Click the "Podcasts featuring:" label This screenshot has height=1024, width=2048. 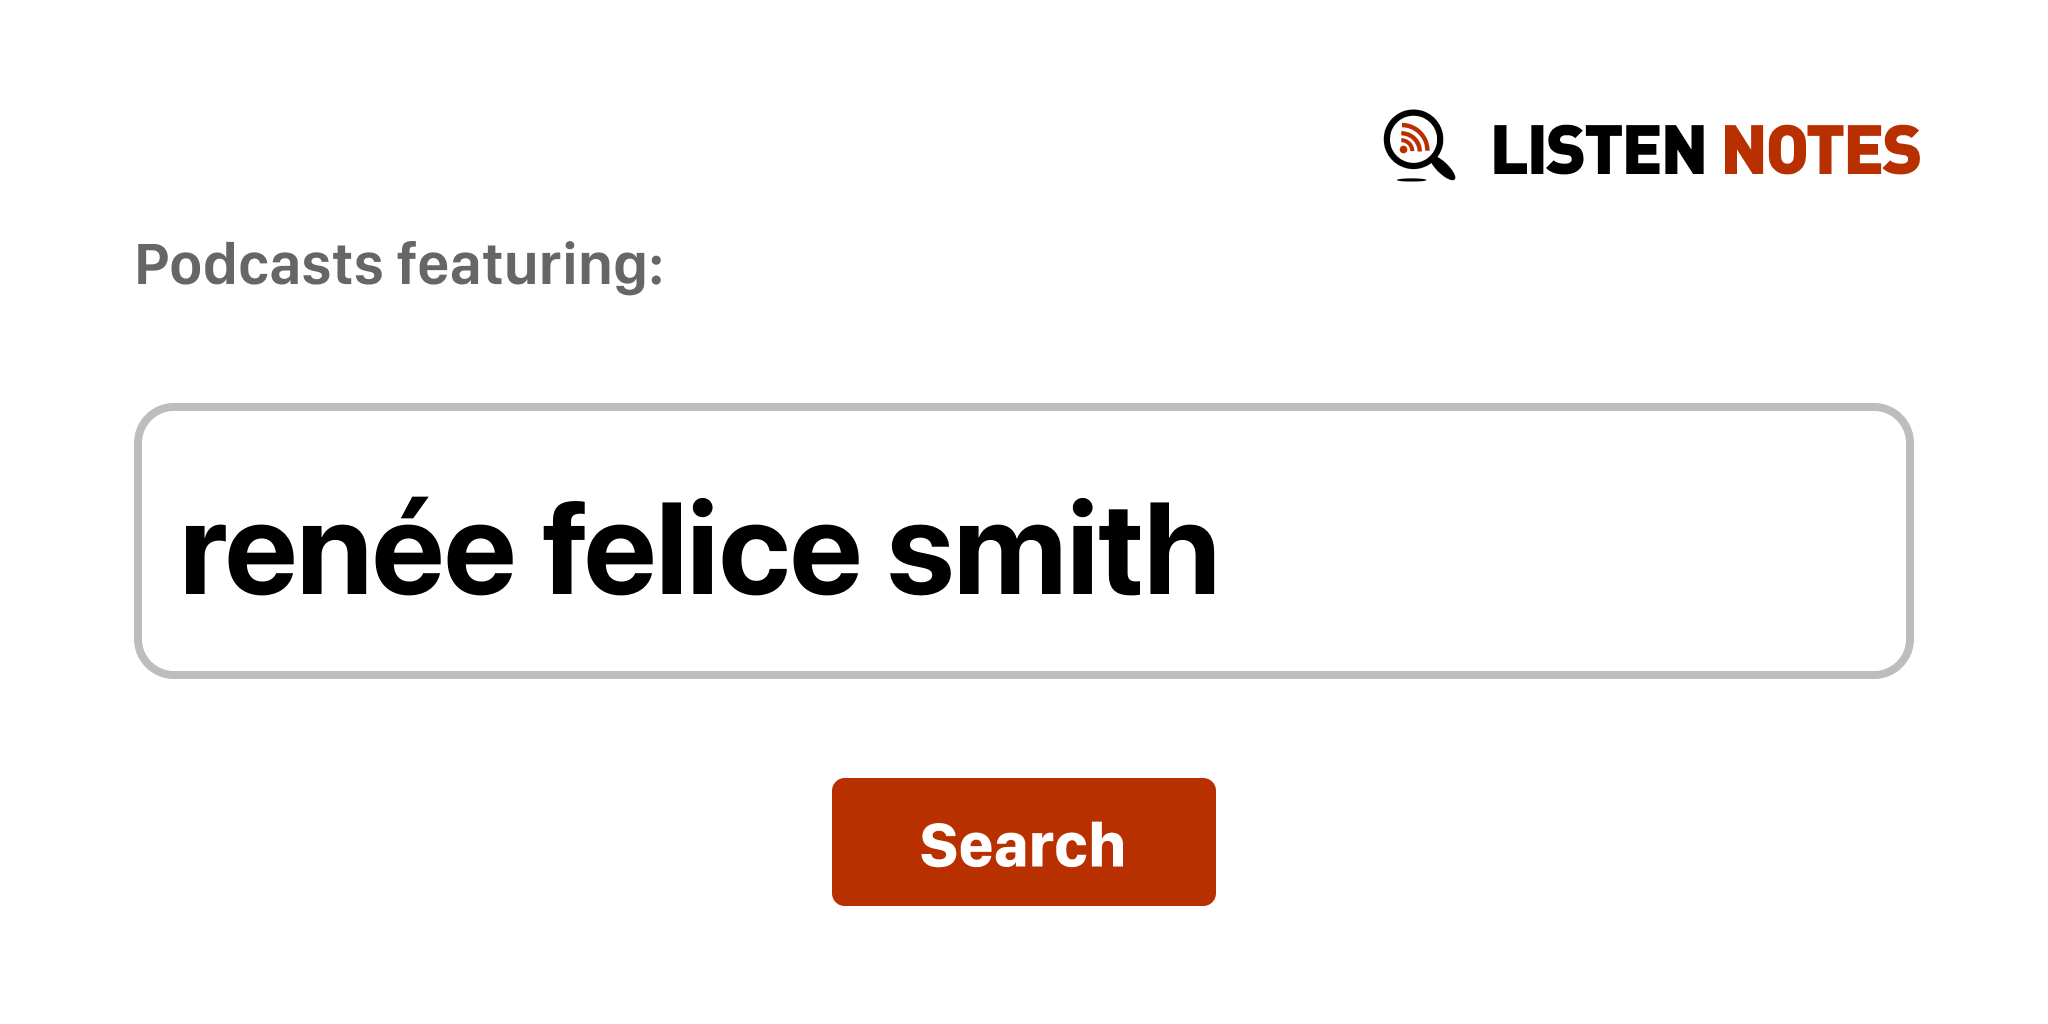pyautogui.click(x=399, y=265)
